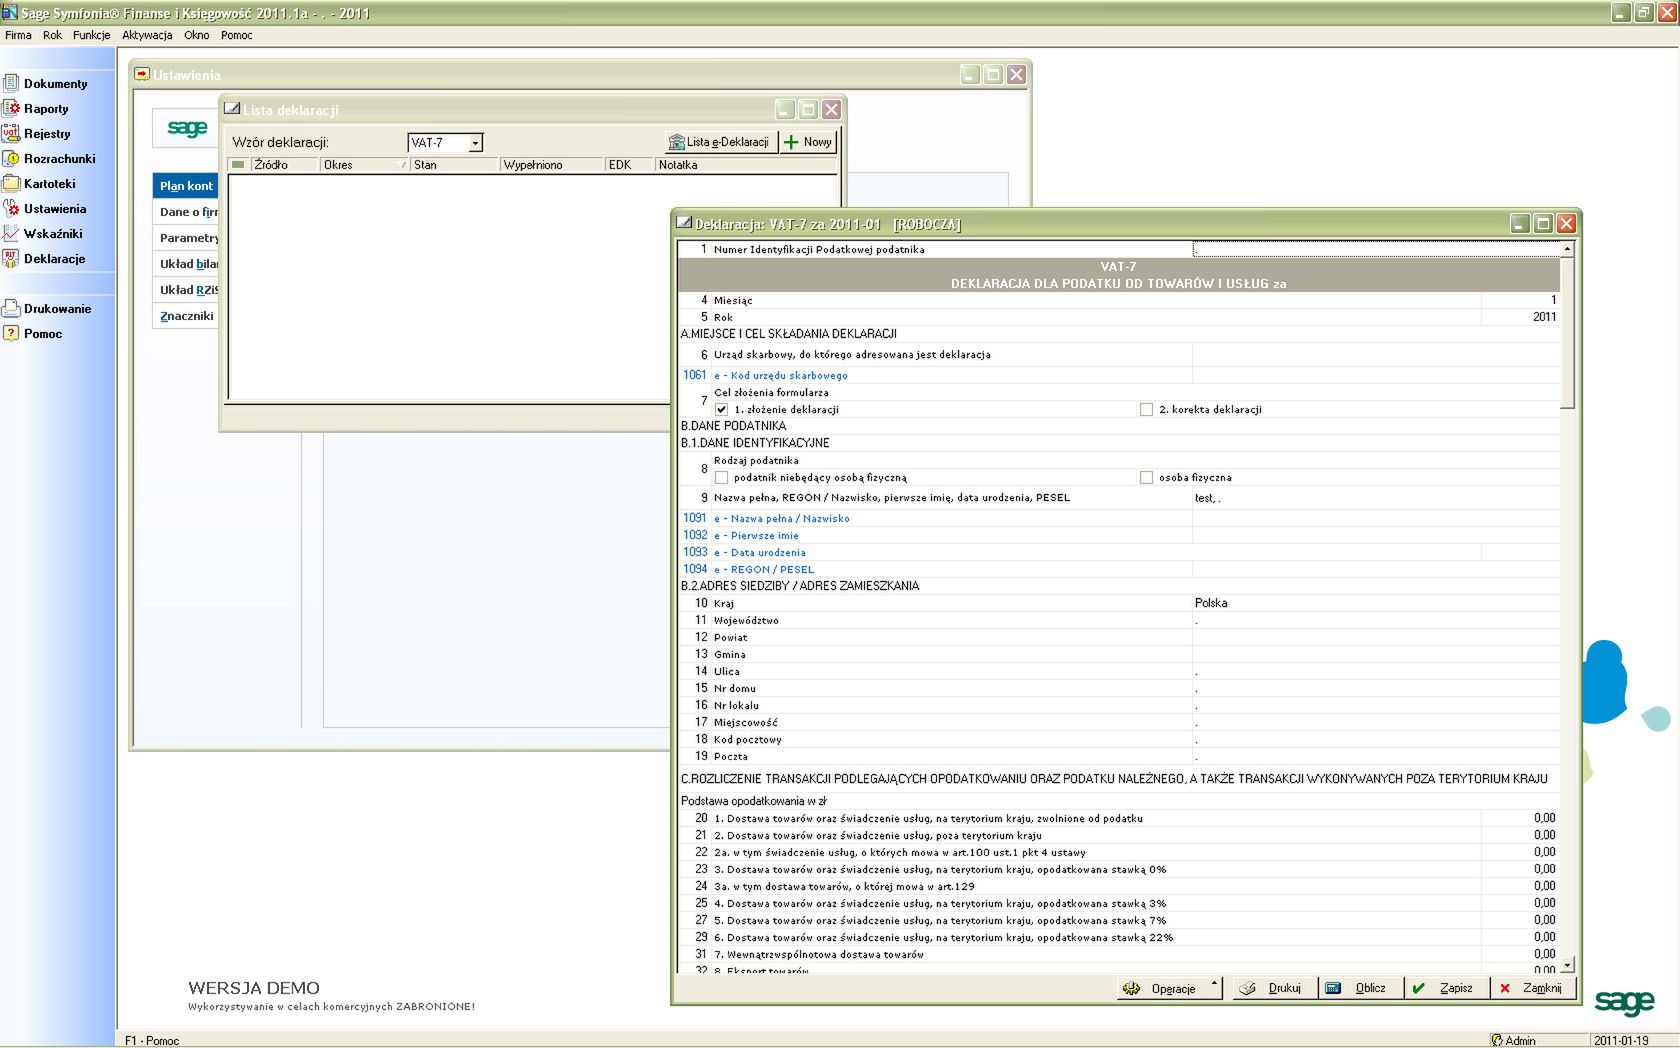Open Wskaźniki chart icon in sidebar
This screenshot has height=1048, width=1680.
pos(11,233)
